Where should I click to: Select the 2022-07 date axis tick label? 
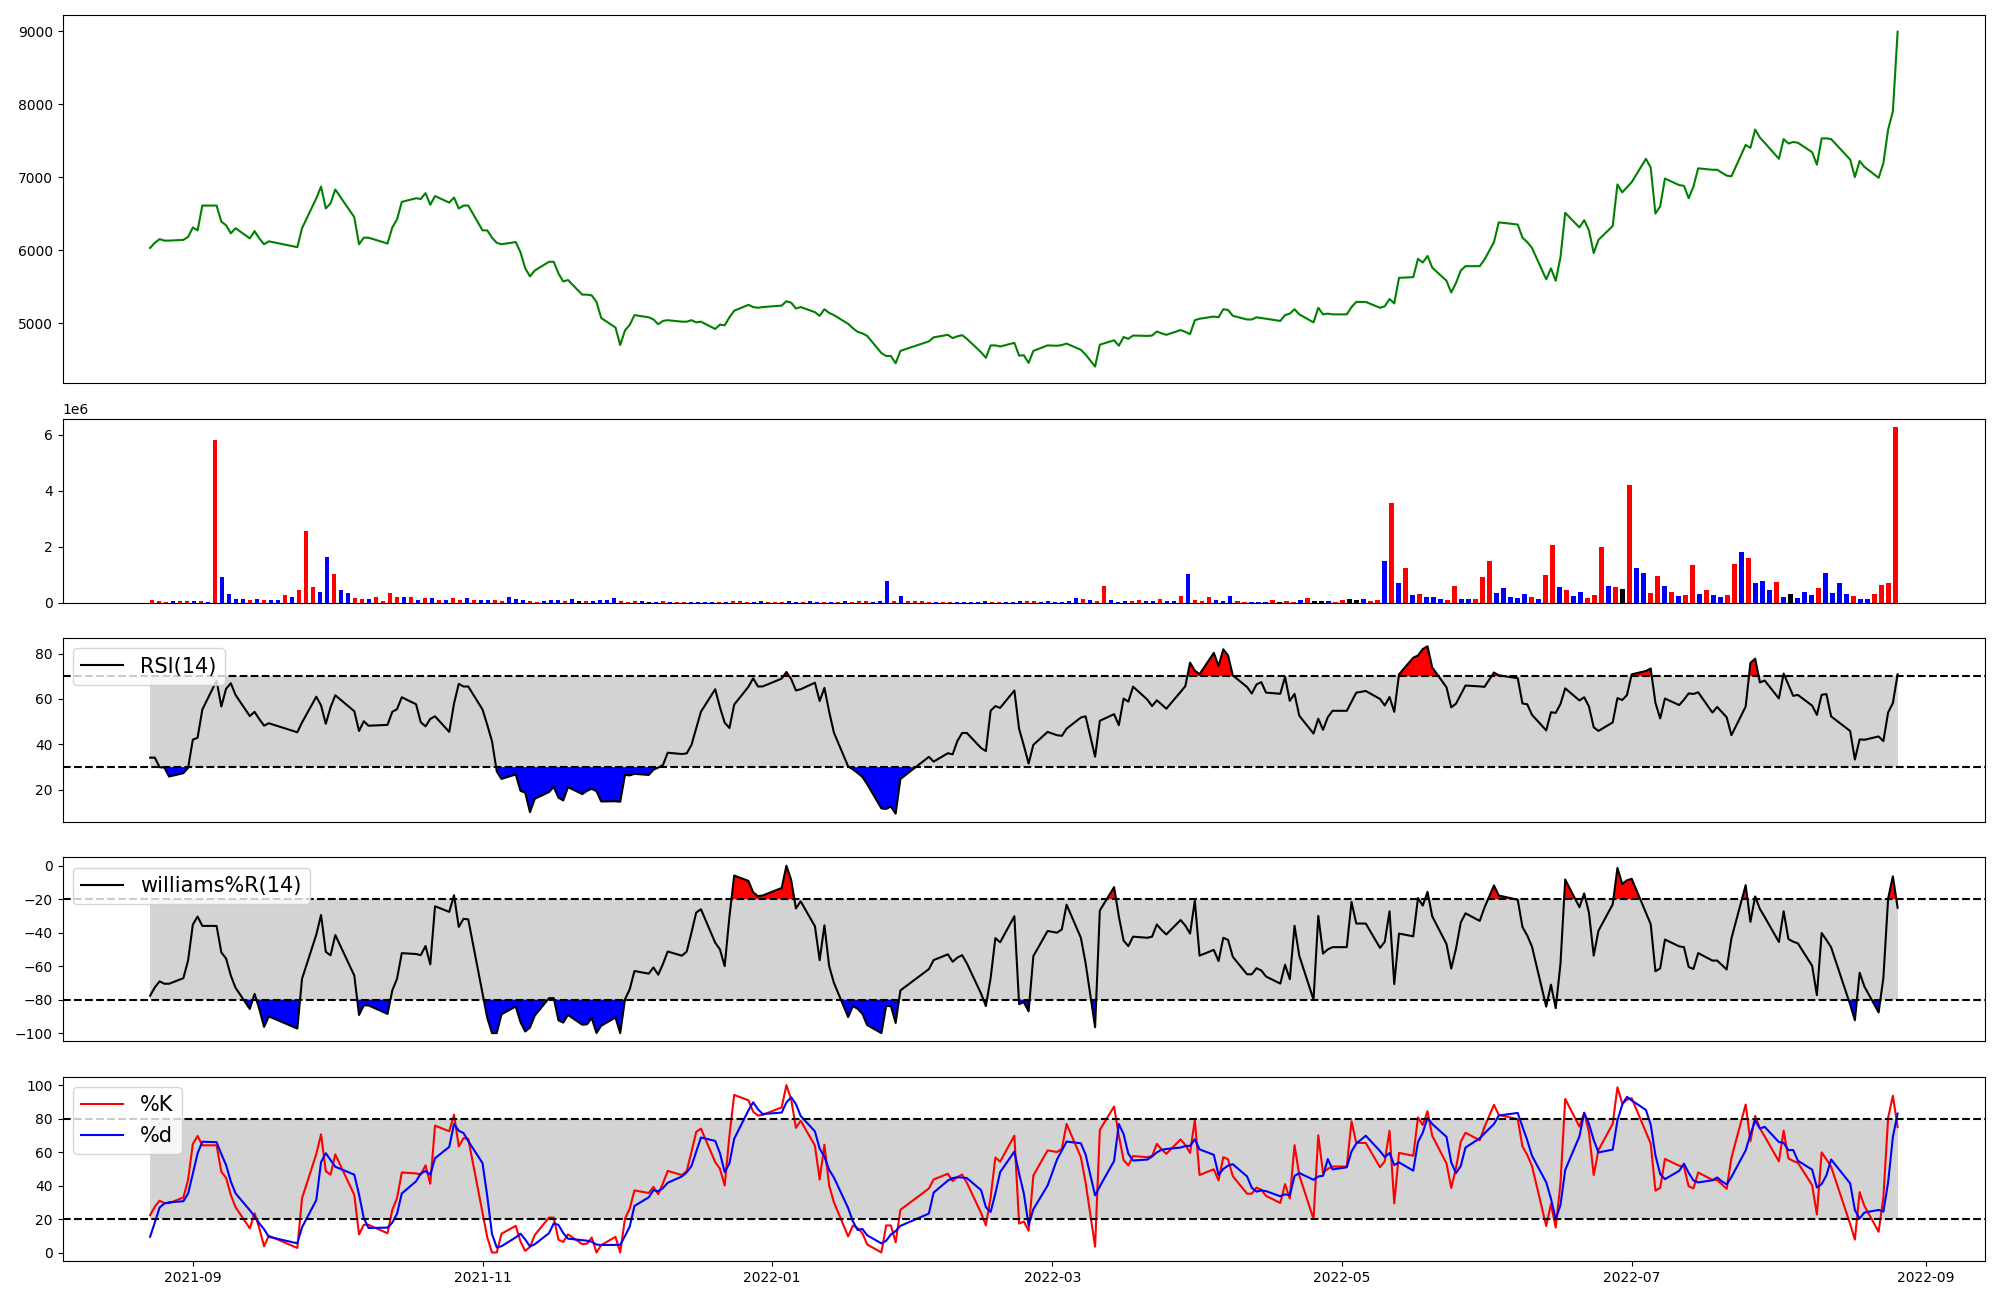tap(1632, 1277)
